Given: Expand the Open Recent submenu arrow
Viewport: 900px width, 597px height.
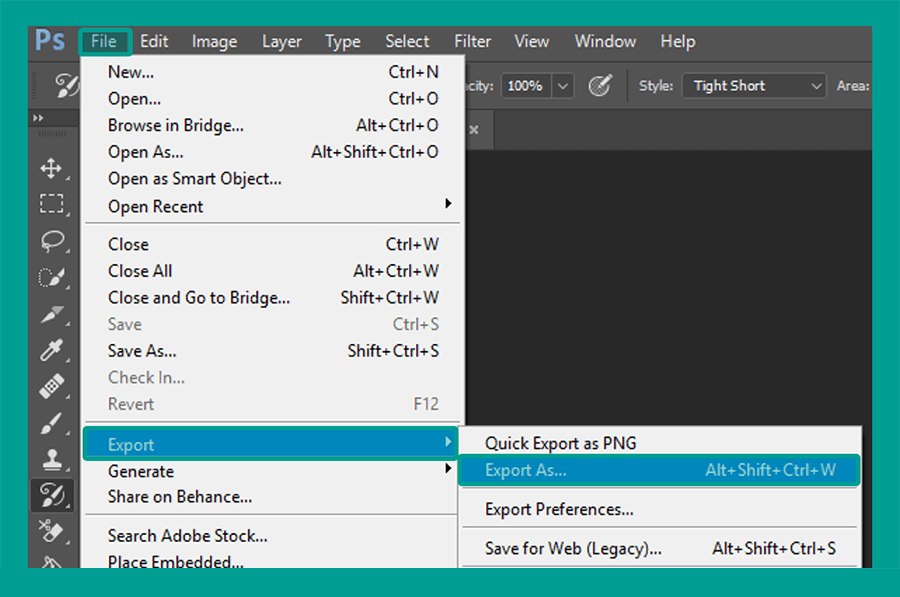Looking at the screenshot, I should [x=448, y=204].
